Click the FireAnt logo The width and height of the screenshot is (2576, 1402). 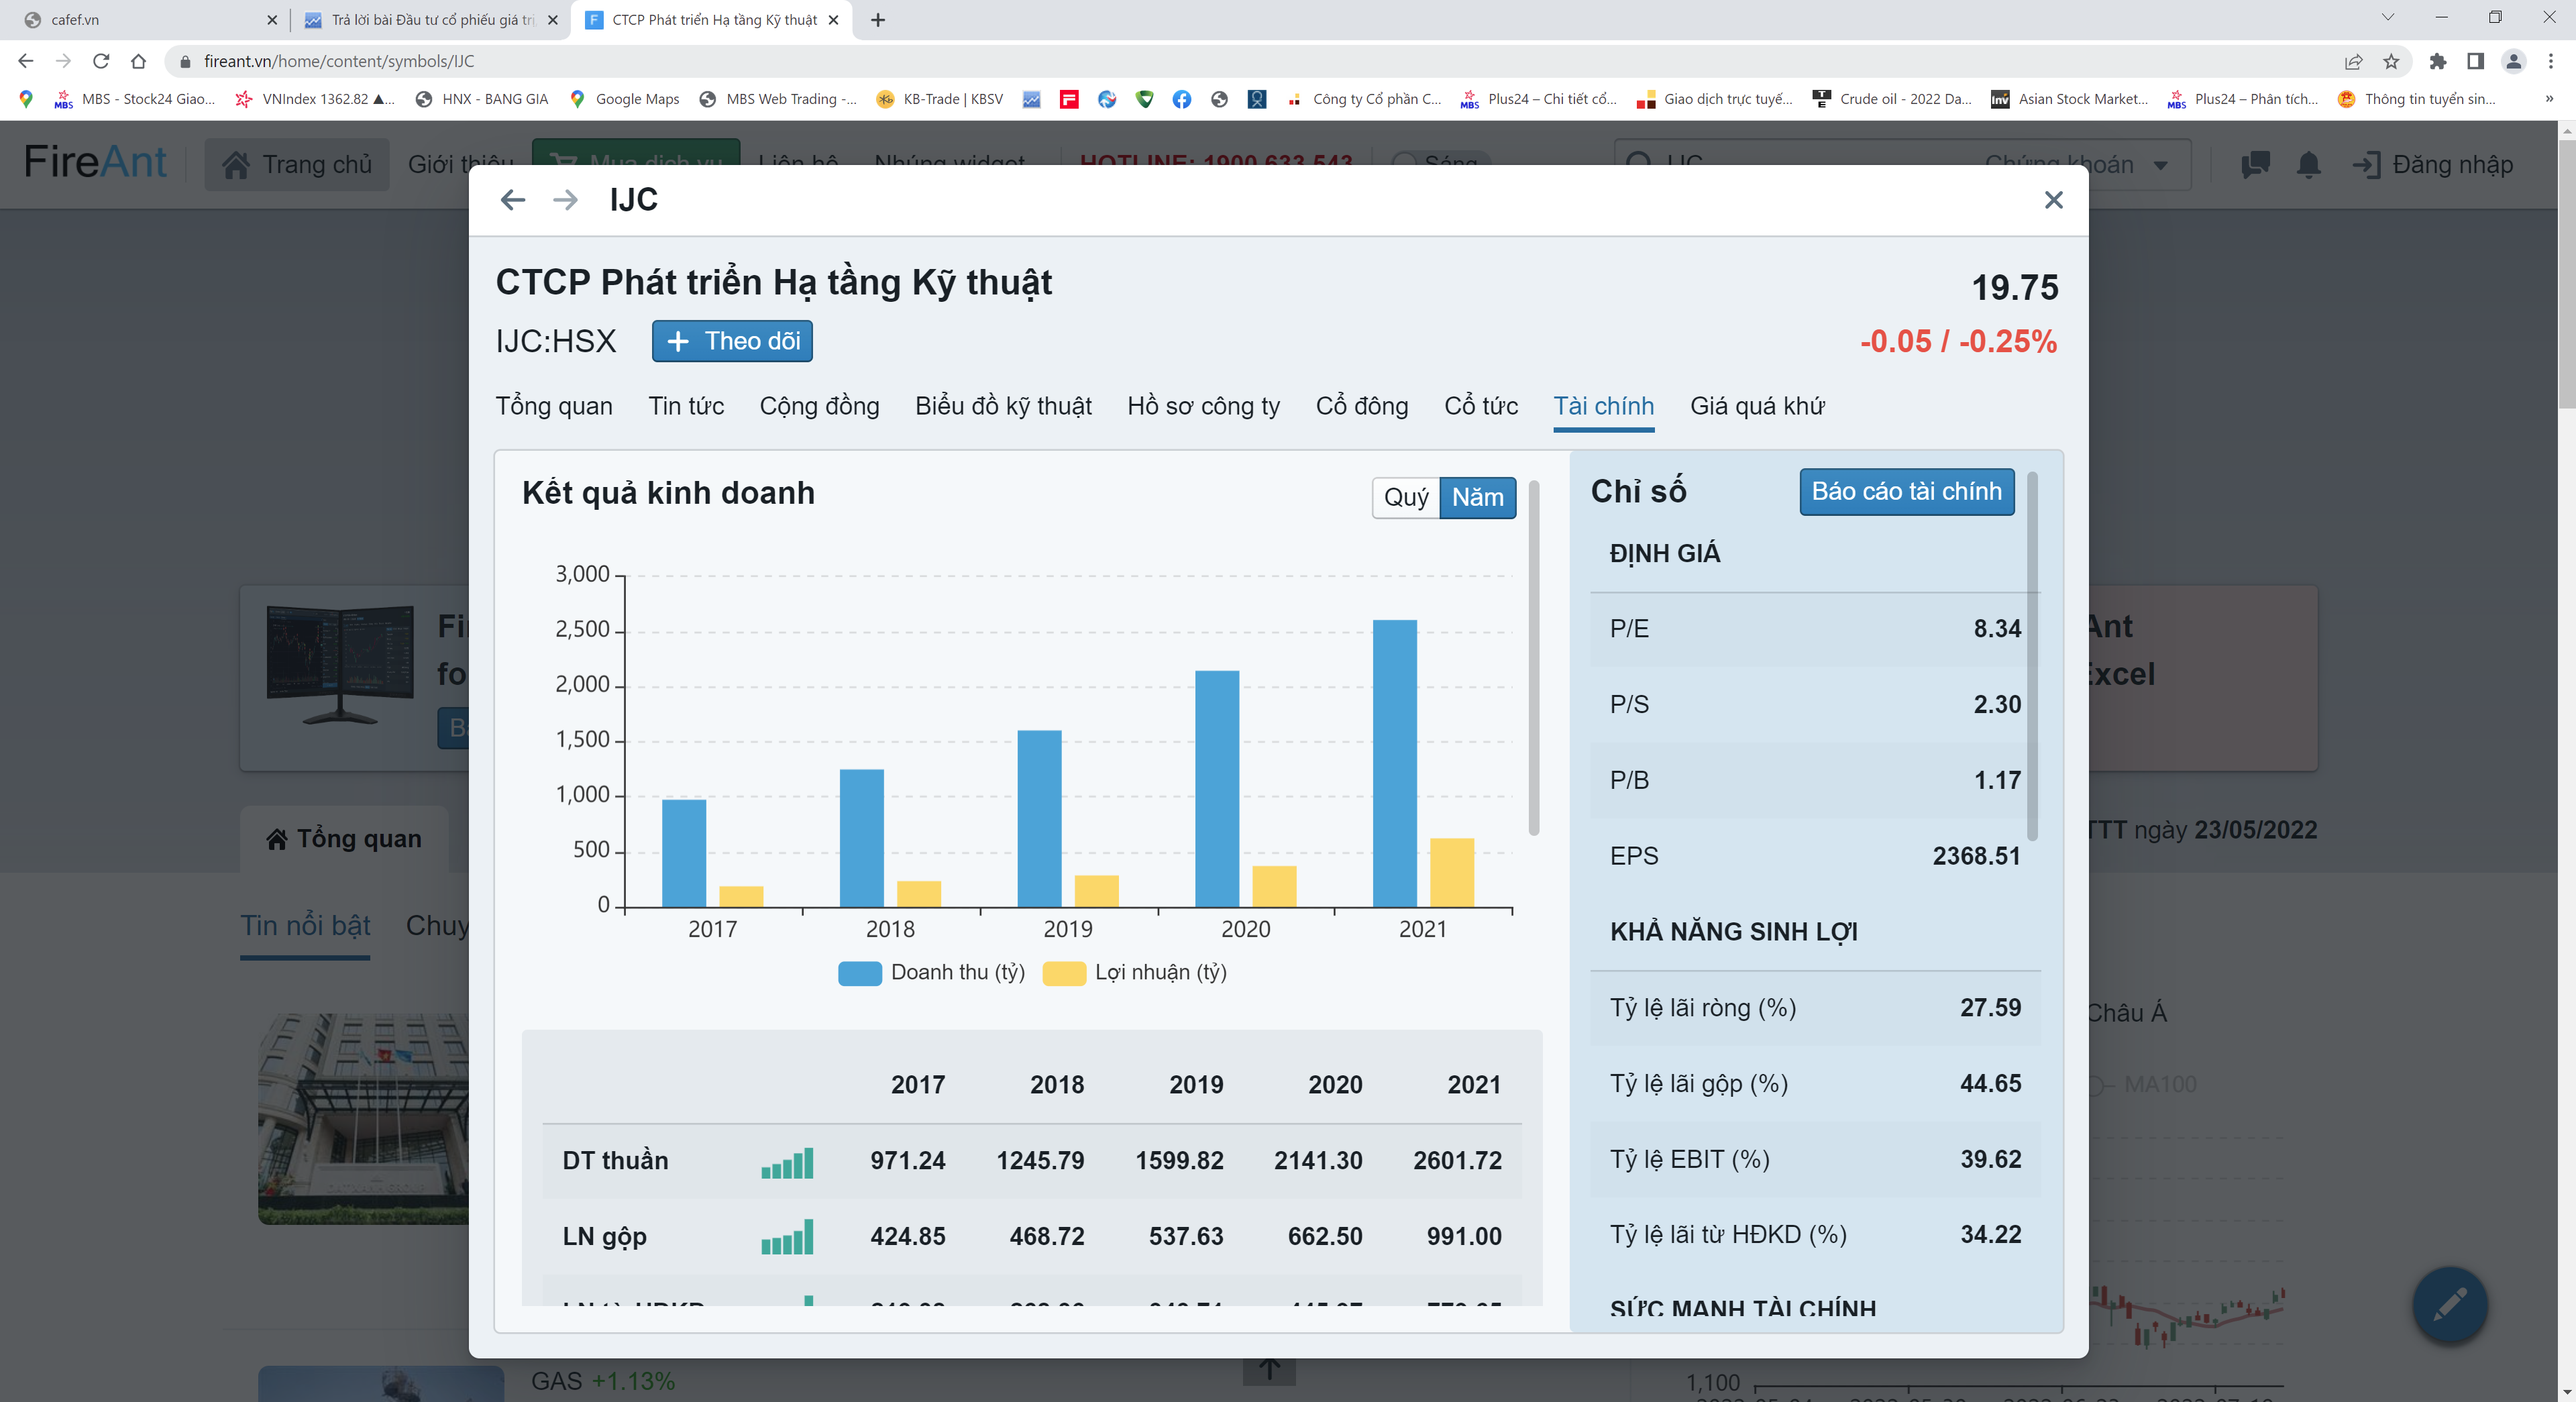tap(95, 162)
